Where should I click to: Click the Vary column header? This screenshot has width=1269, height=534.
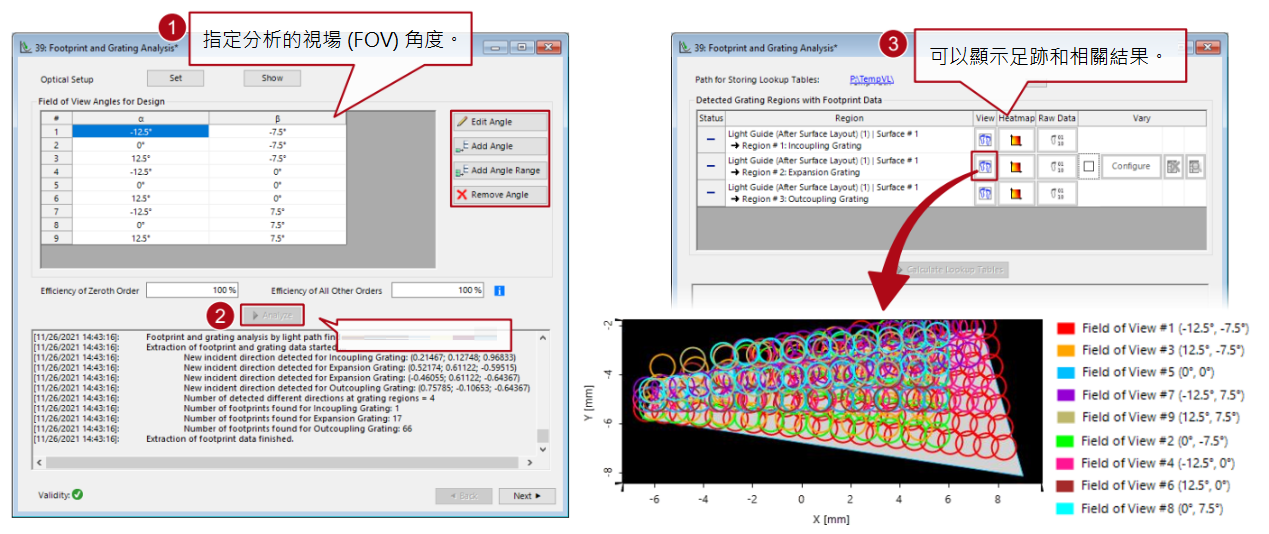pos(1141,118)
